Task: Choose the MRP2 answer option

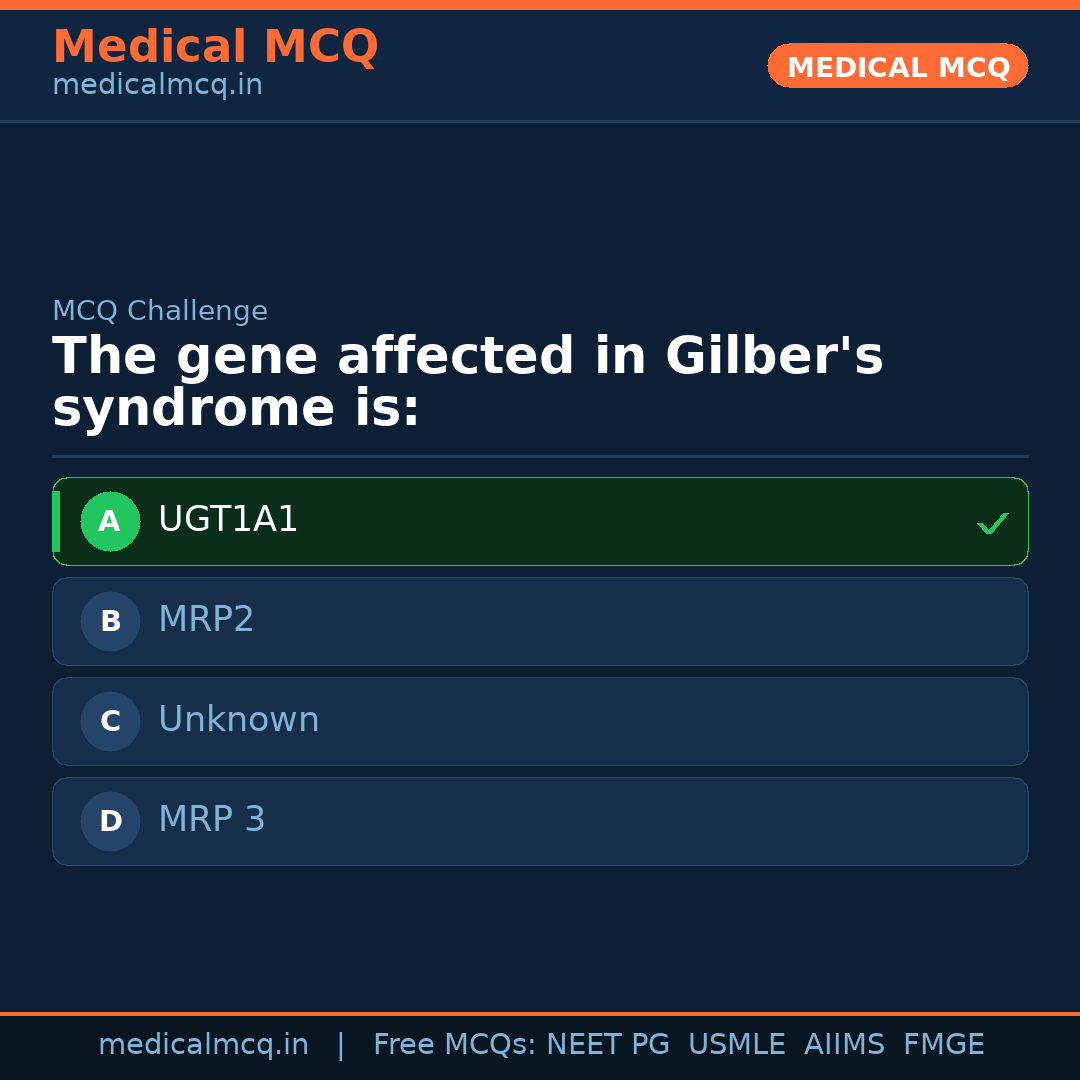Action: (540, 621)
